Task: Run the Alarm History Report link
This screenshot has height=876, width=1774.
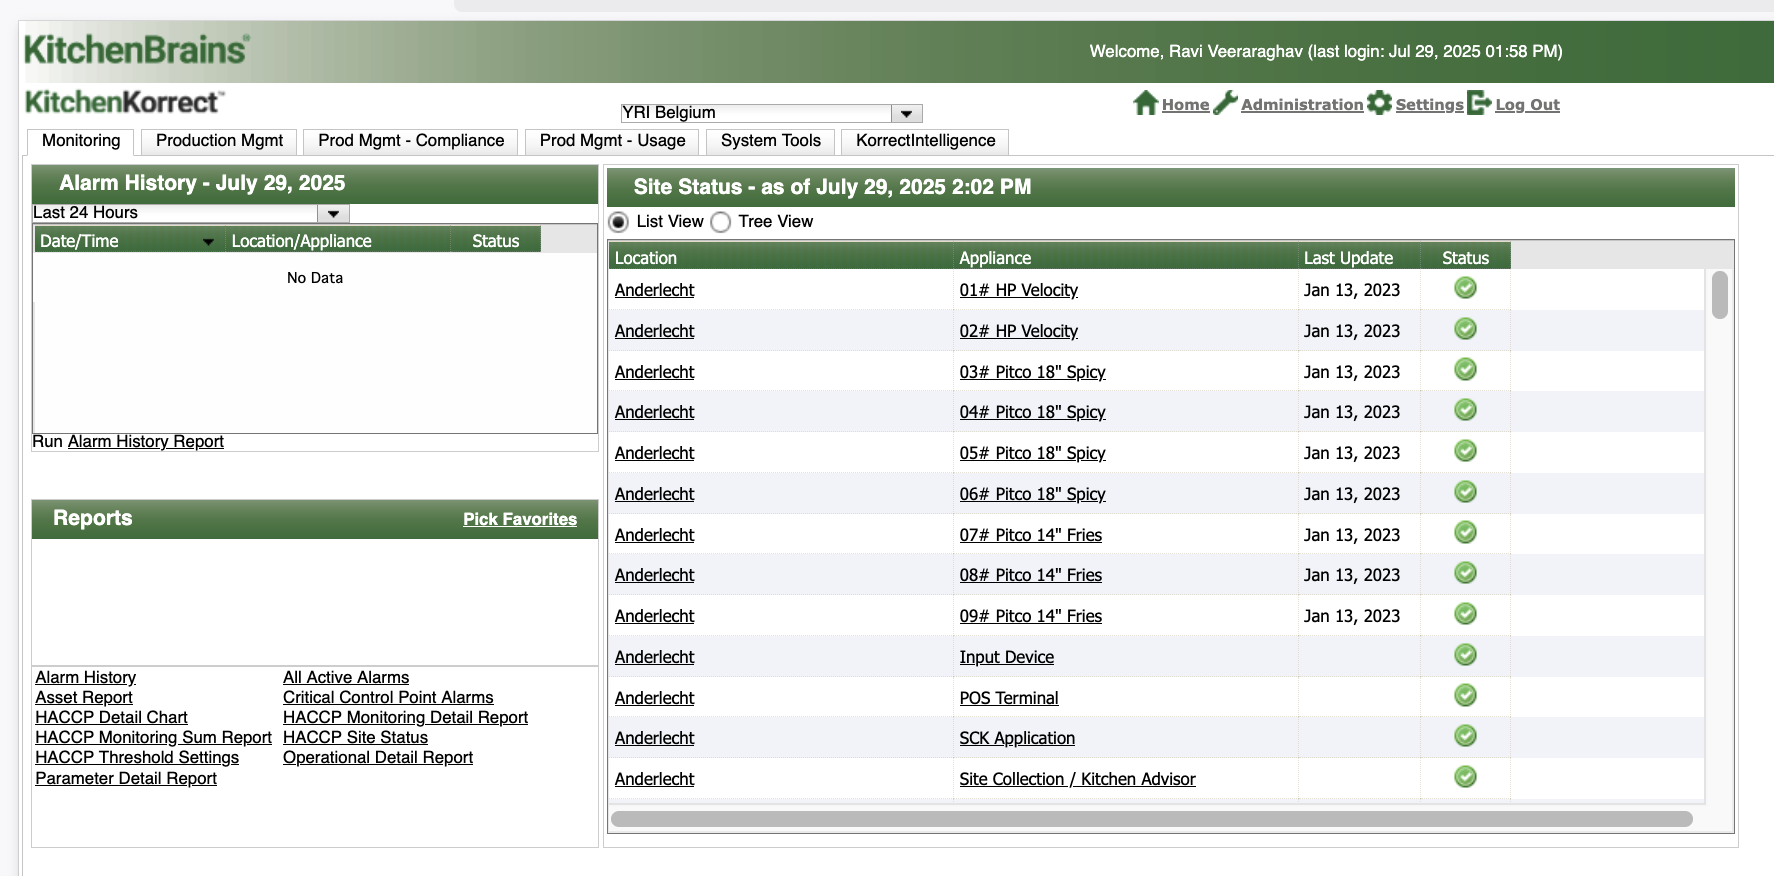Action: pyautogui.click(x=146, y=442)
